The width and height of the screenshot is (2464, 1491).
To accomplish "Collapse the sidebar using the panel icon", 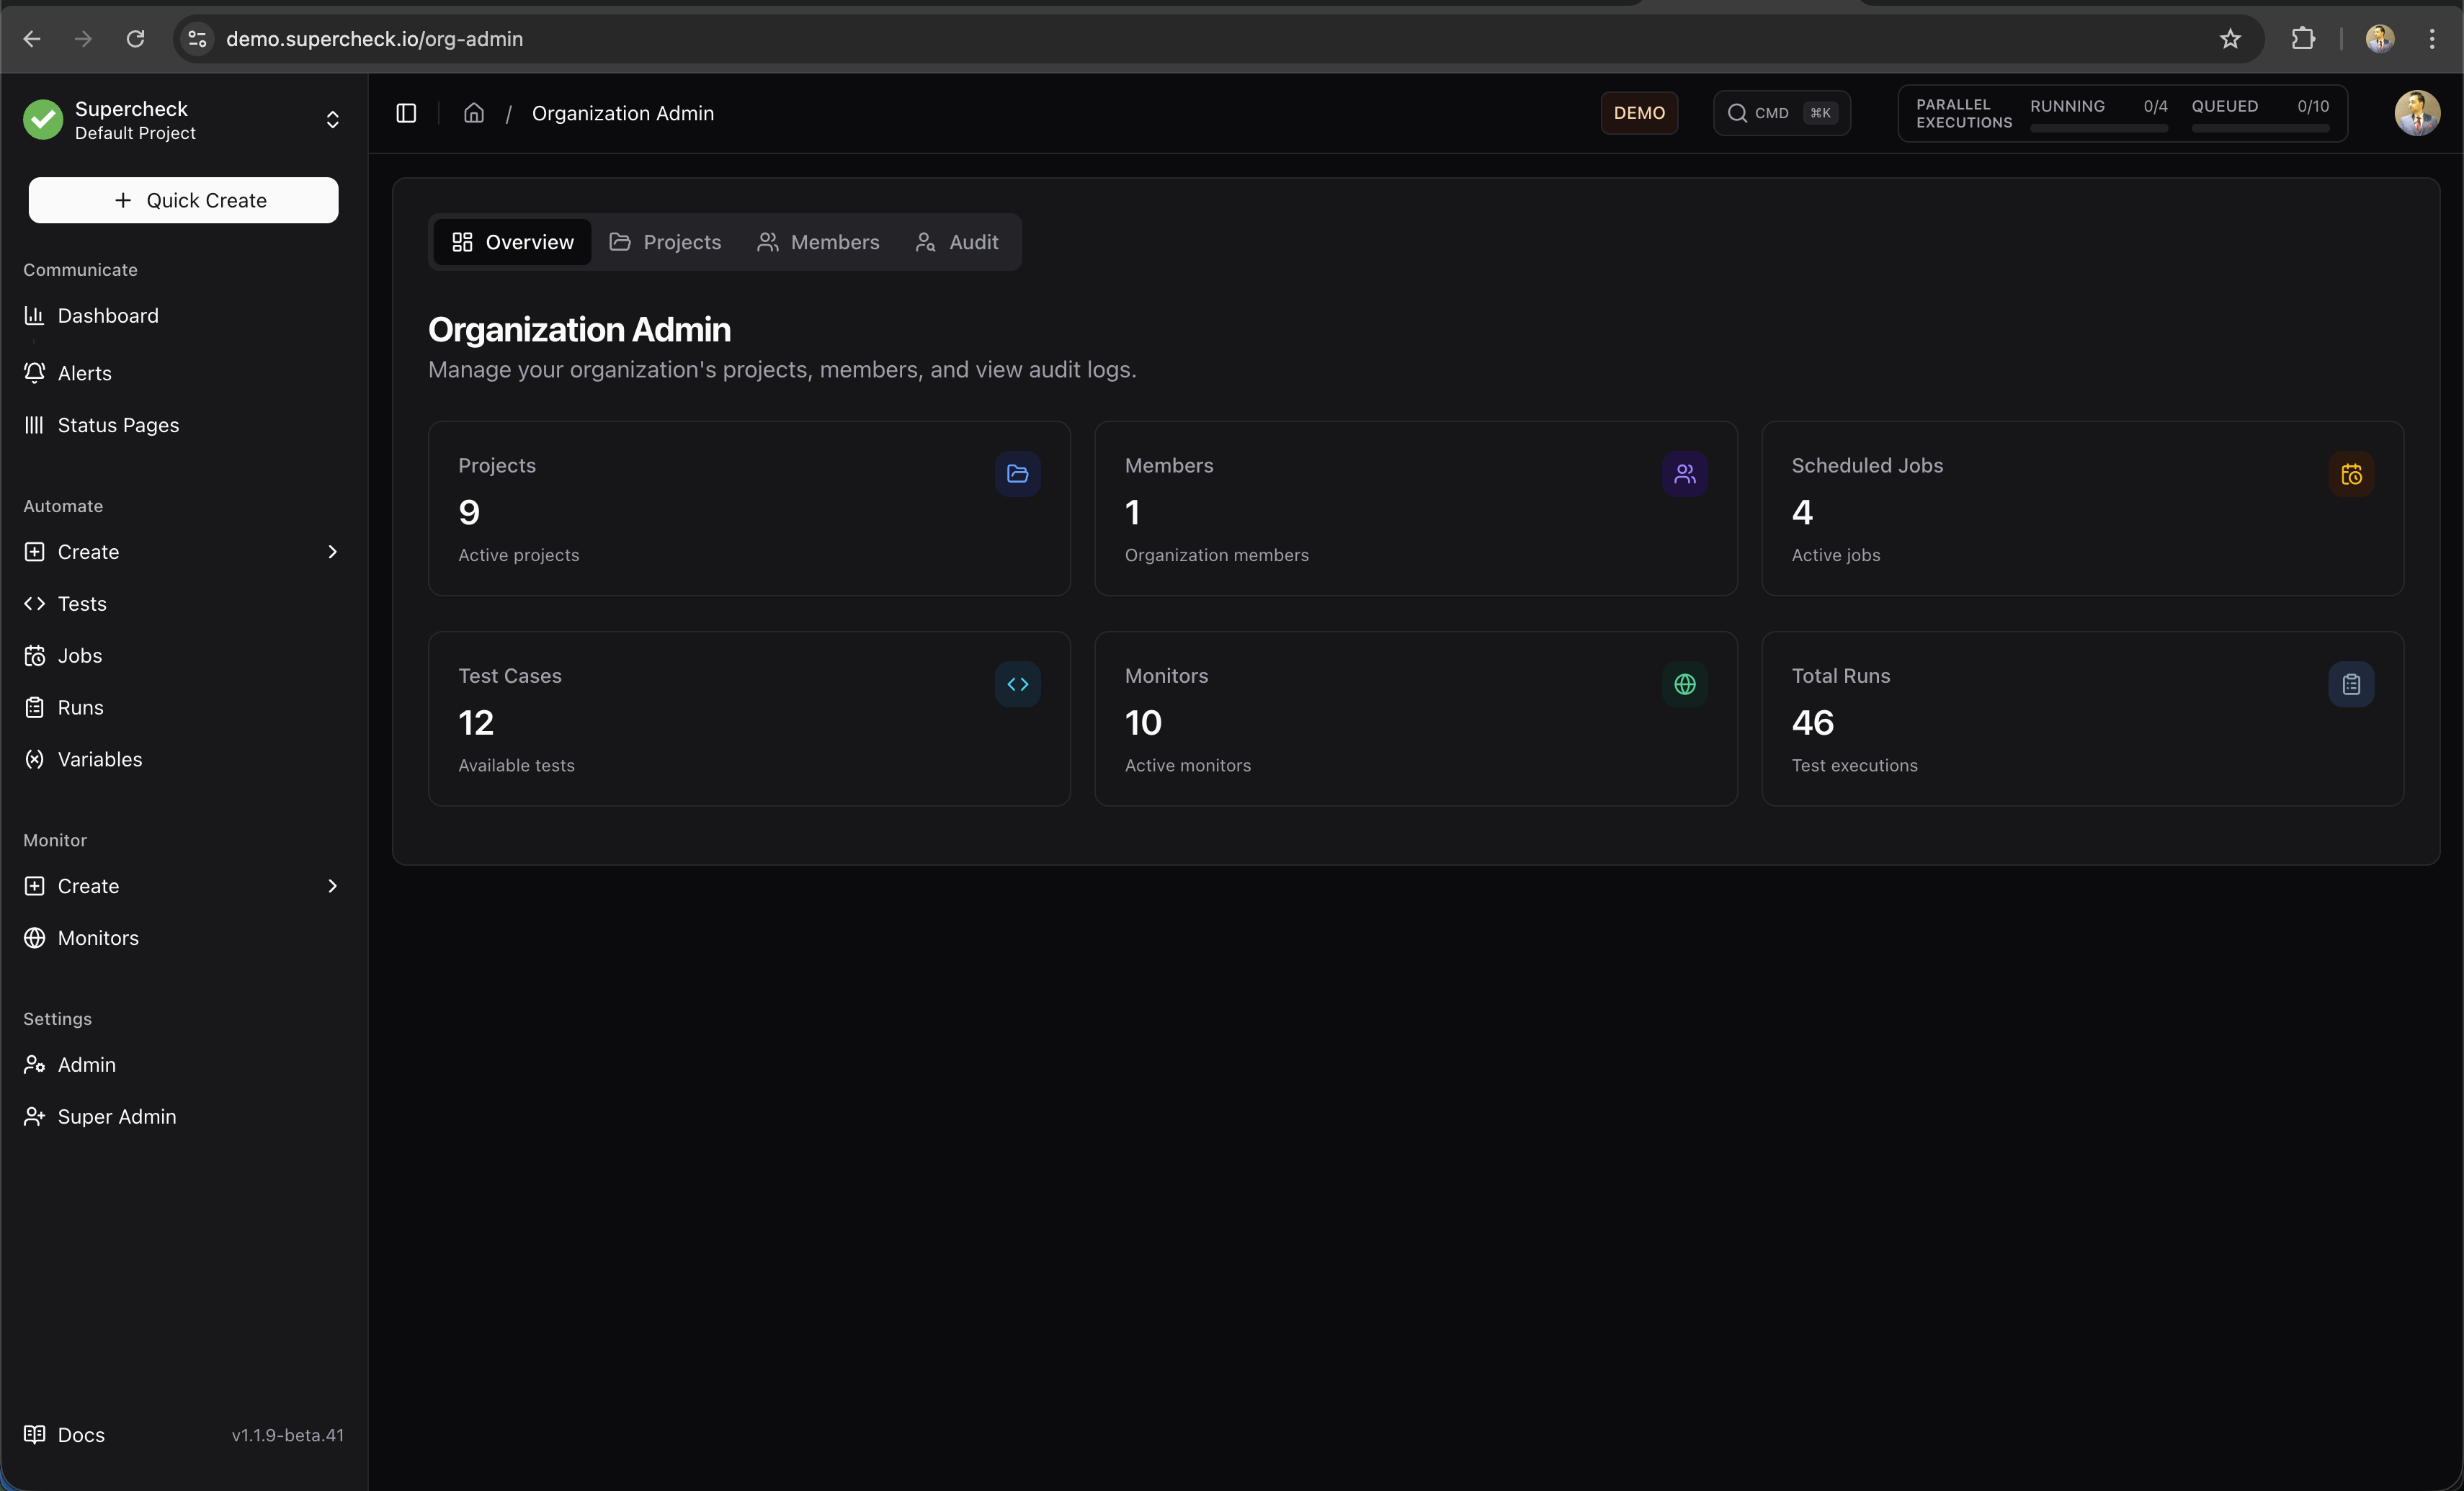I will coord(405,113).
